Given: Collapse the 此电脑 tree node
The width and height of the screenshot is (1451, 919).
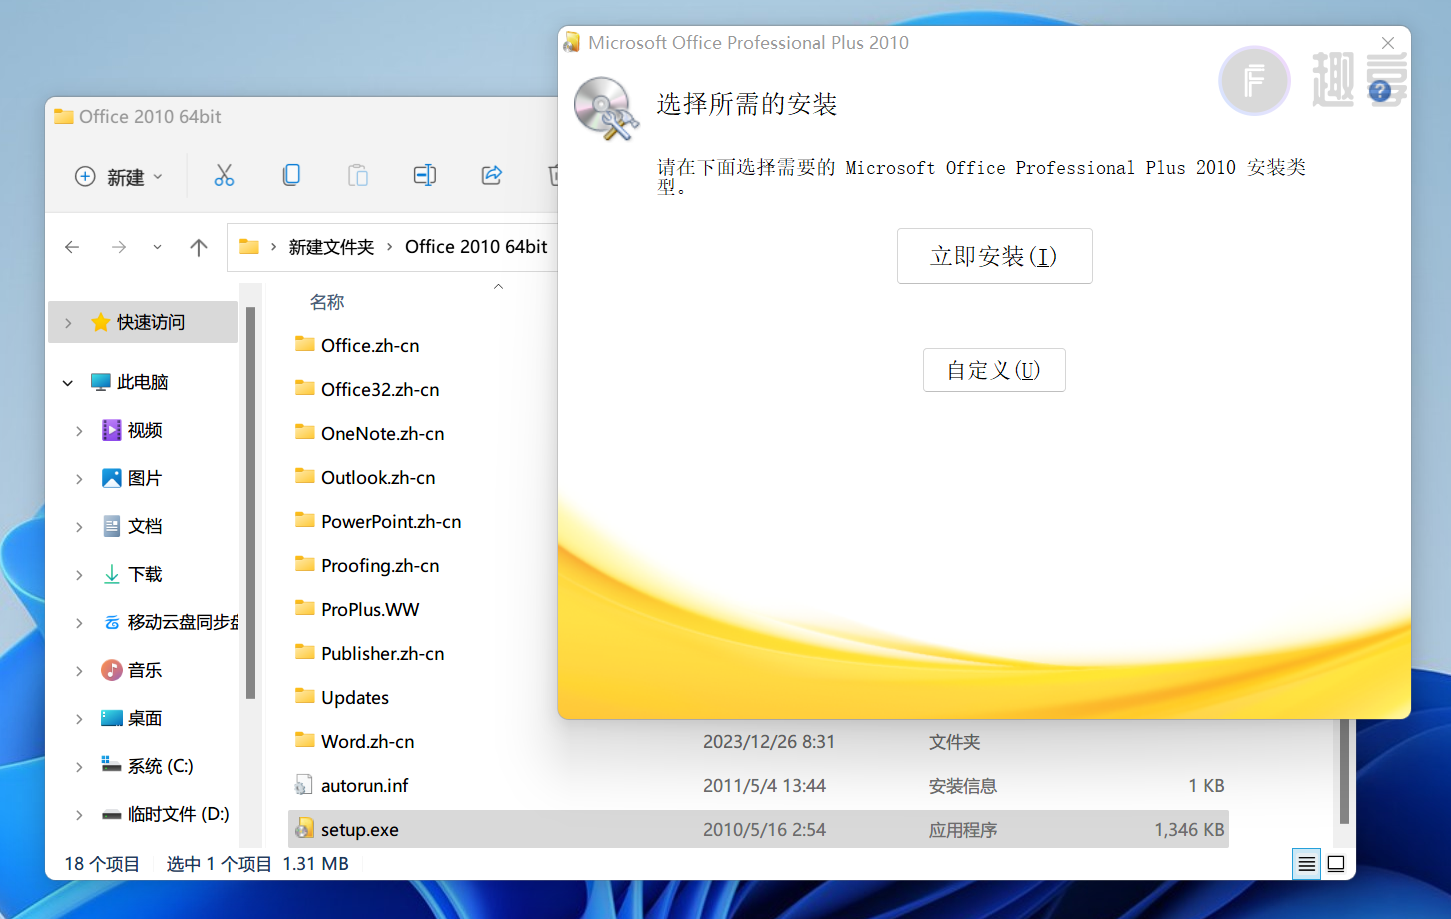Looking at the screenshot, I should coord(68,383).
